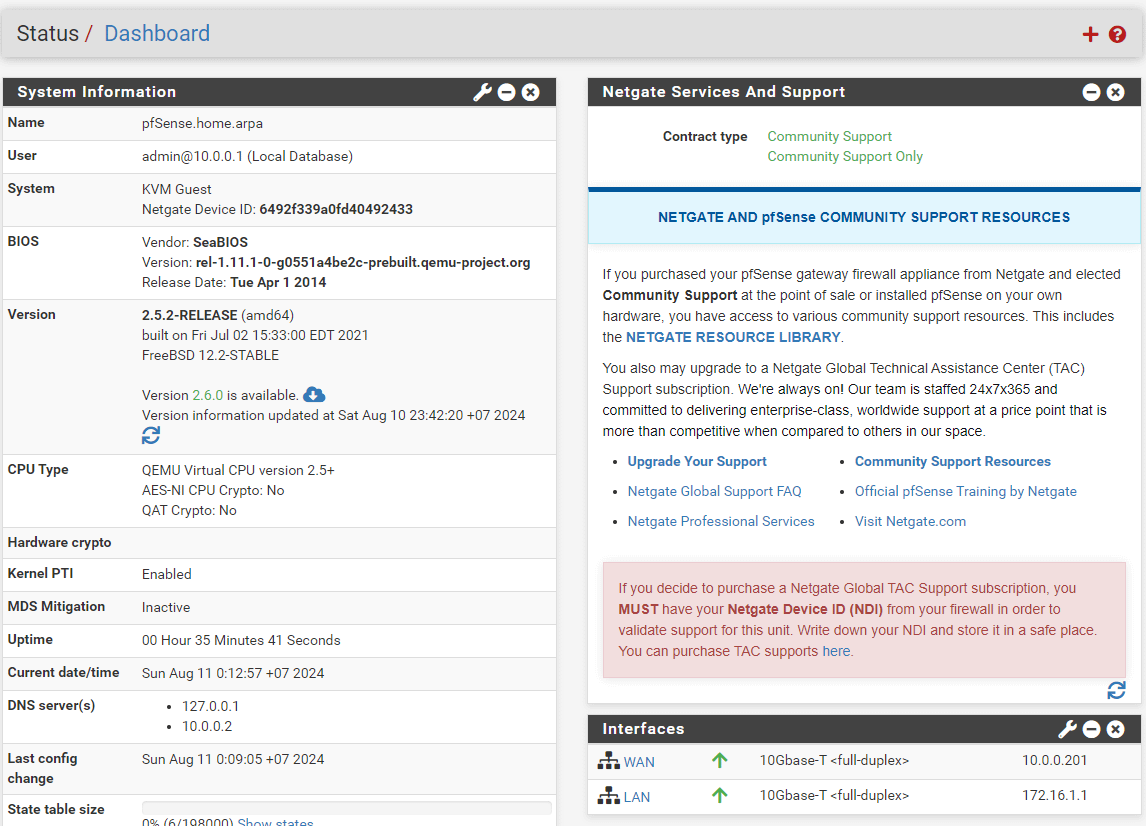Click the 'here' TAC purchase link
This screenshot has width=1146, height=826.
(x=836, y=651)
